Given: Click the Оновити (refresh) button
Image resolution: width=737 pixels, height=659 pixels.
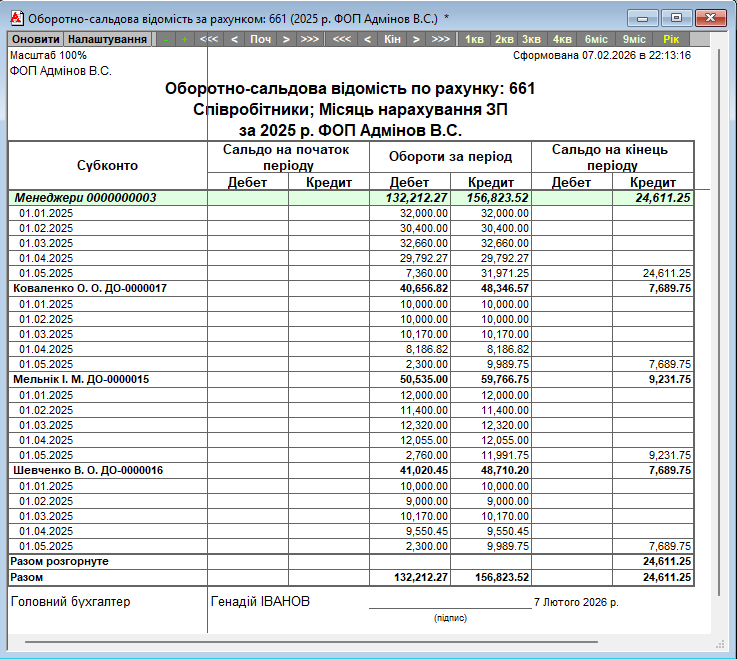Looking at the screenshot, I should click(36, 39).
